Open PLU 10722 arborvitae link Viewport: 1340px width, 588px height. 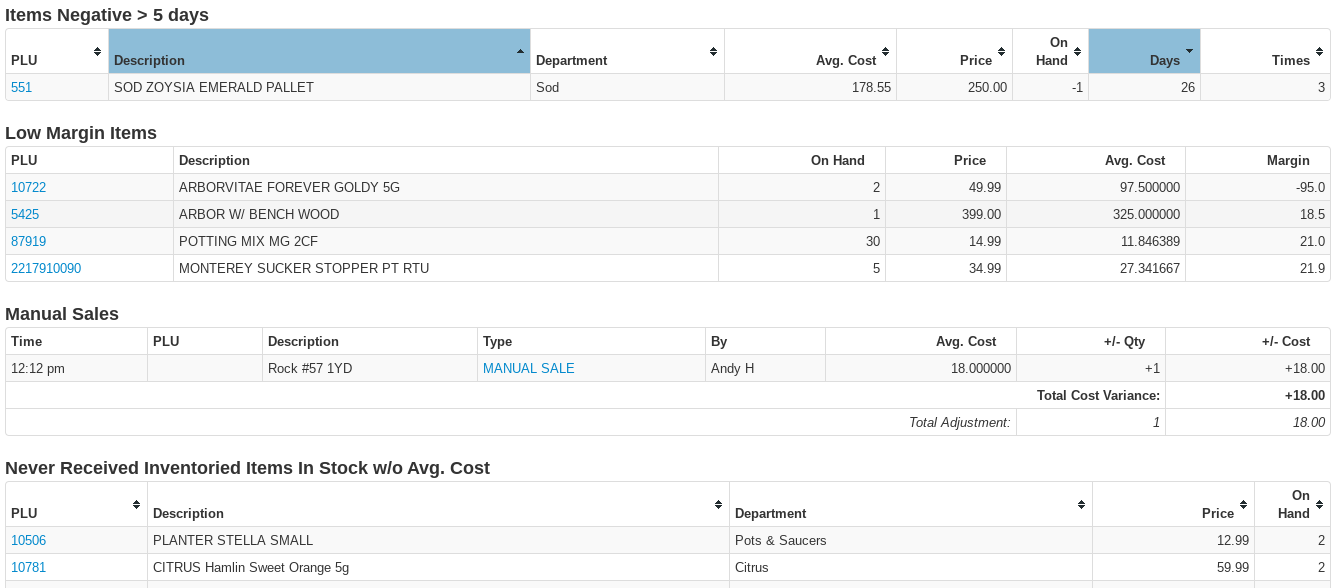point(28,187)
